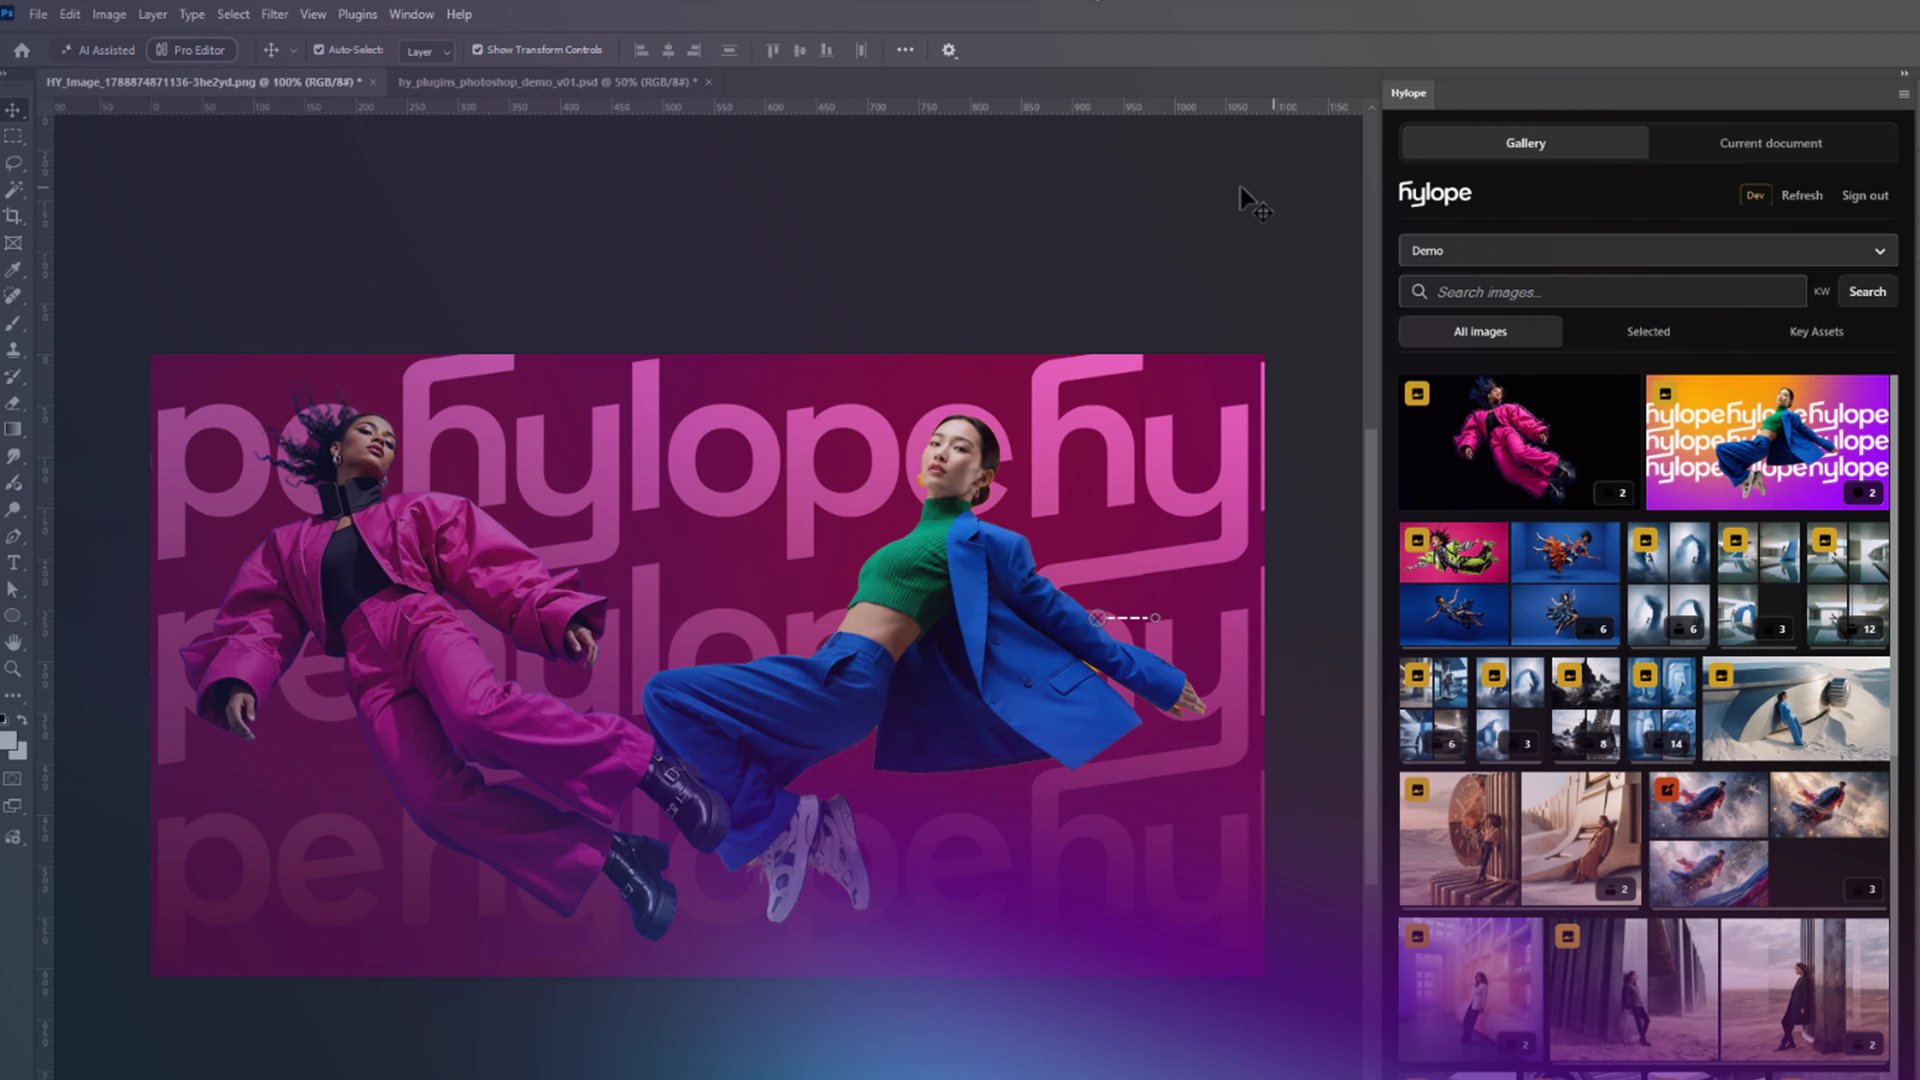Click align left edges icon
The image size is (1920, 1080).
pos(642,50)
